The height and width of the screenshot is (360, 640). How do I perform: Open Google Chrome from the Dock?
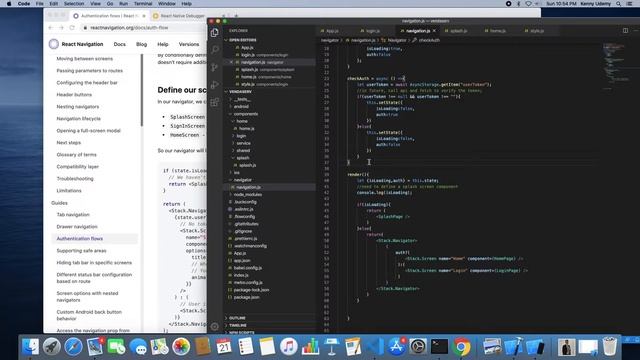461,347
